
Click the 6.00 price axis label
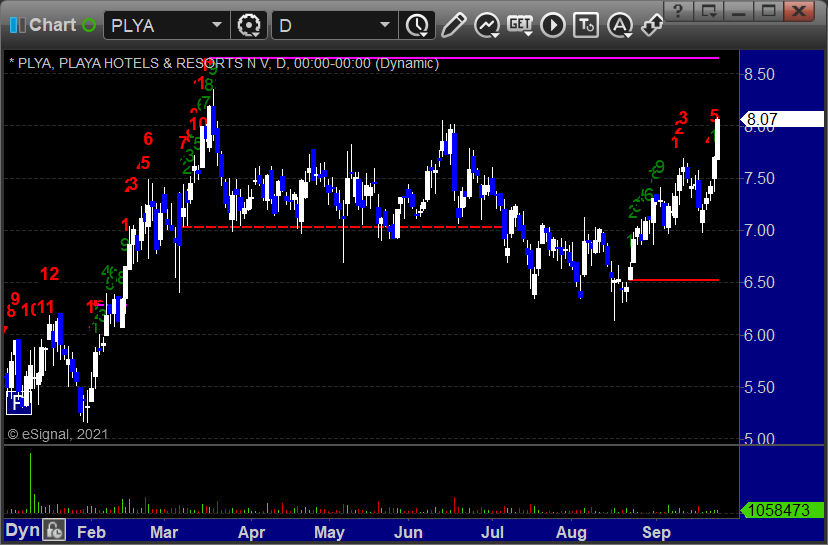pyautogui.click(x=759, y=335)
